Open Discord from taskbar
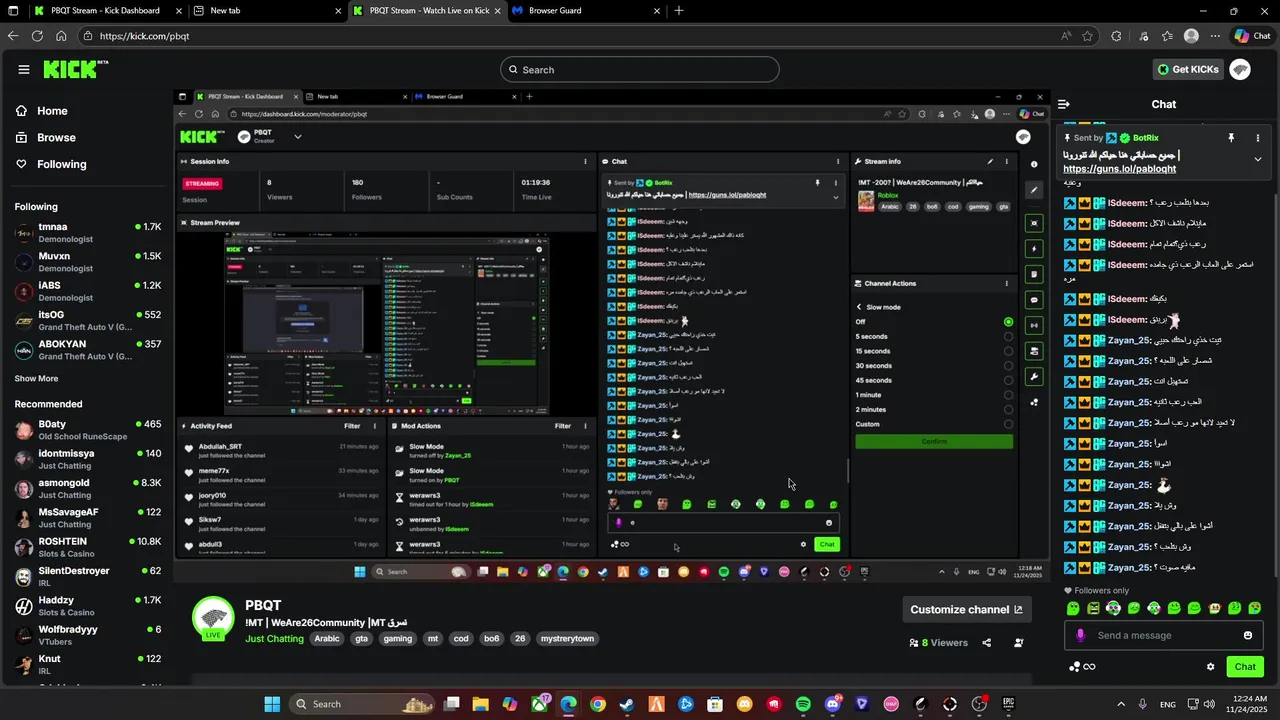Viewport: 1280px width, 720px height. 833,704
